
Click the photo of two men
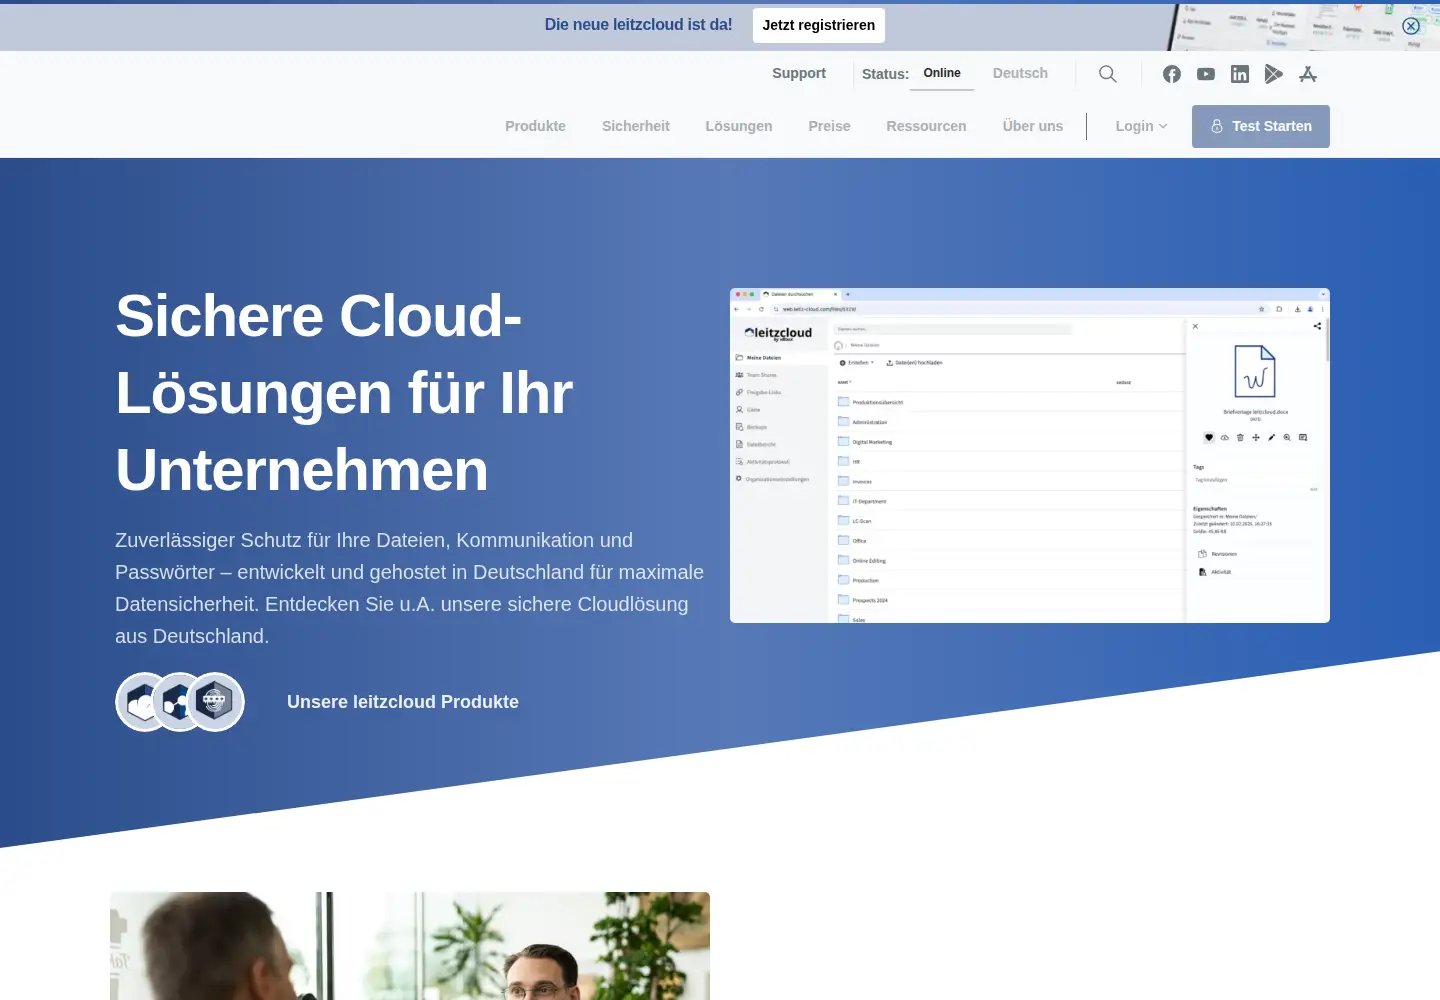point(410,946)
